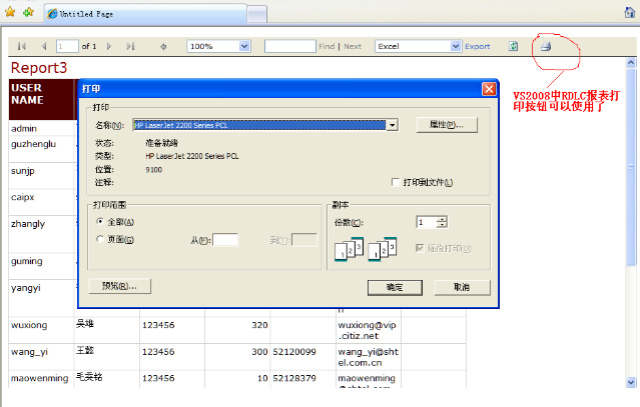Click the 确定 (OK) button

tap(394, 286)
